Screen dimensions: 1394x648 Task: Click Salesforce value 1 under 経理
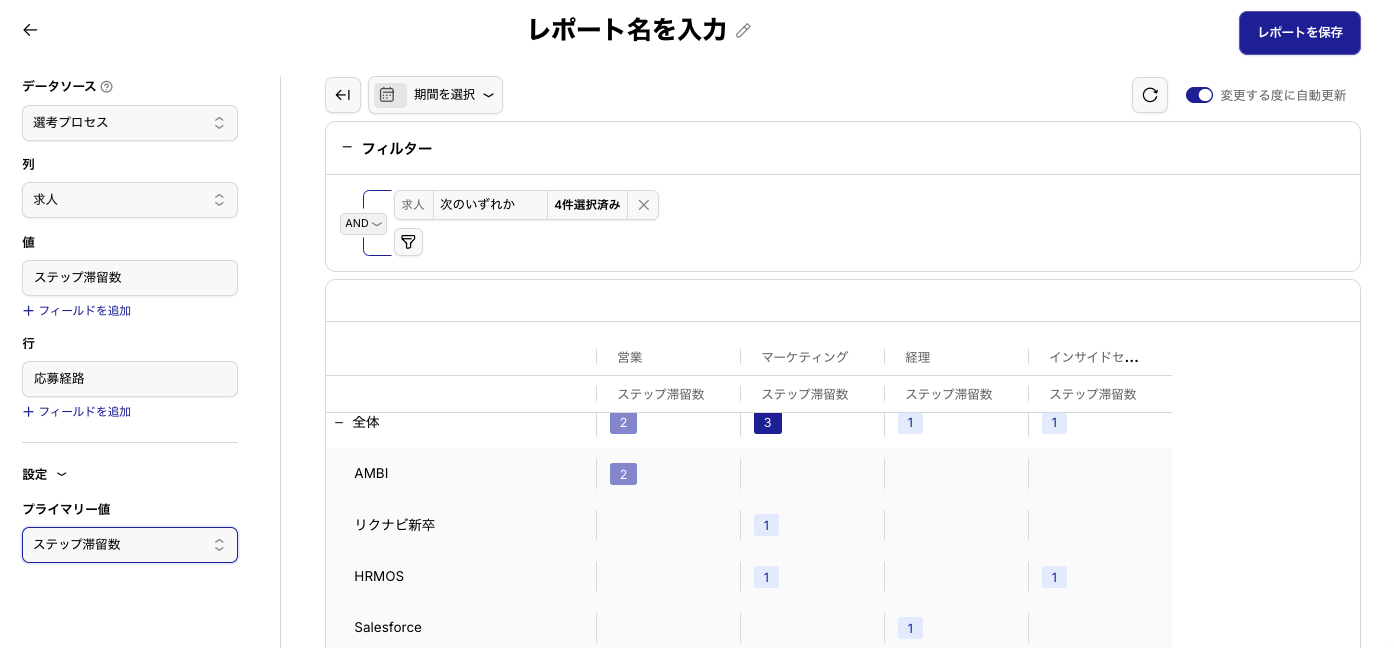(x=910, y=628)
